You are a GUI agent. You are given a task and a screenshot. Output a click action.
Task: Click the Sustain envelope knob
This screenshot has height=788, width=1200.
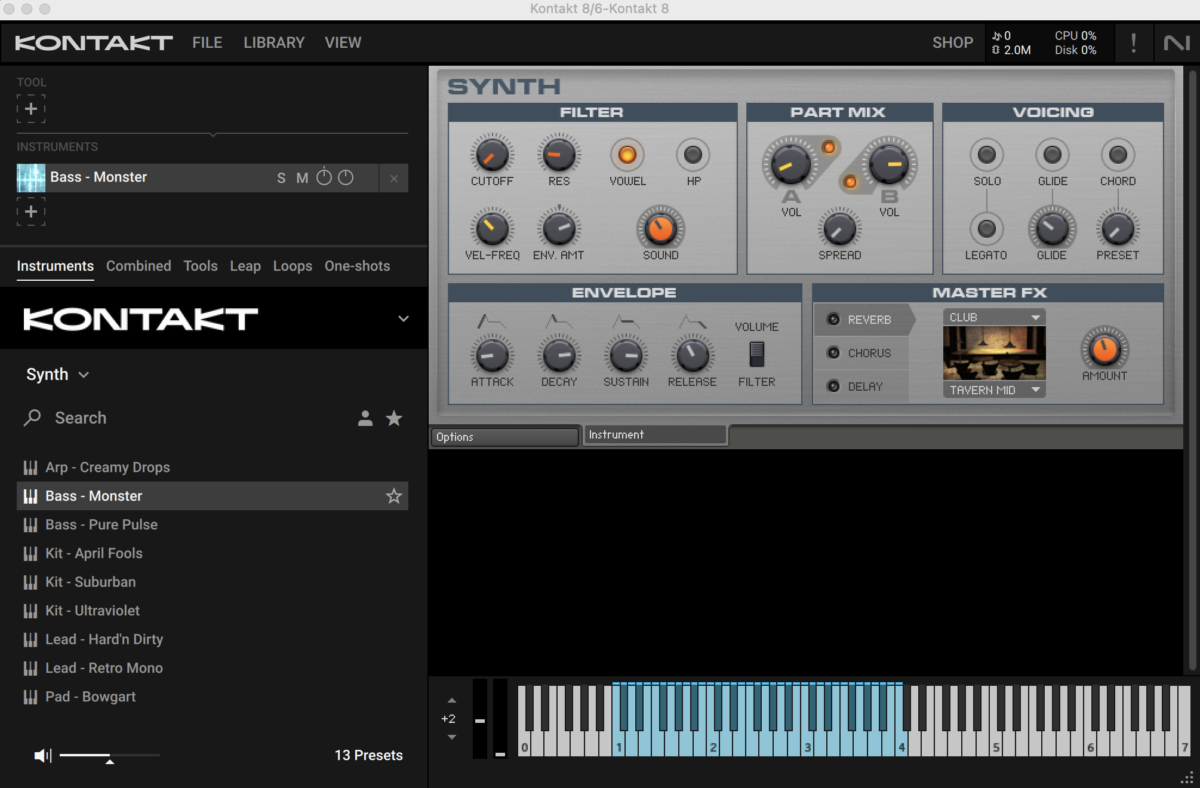tap(625, 355)
